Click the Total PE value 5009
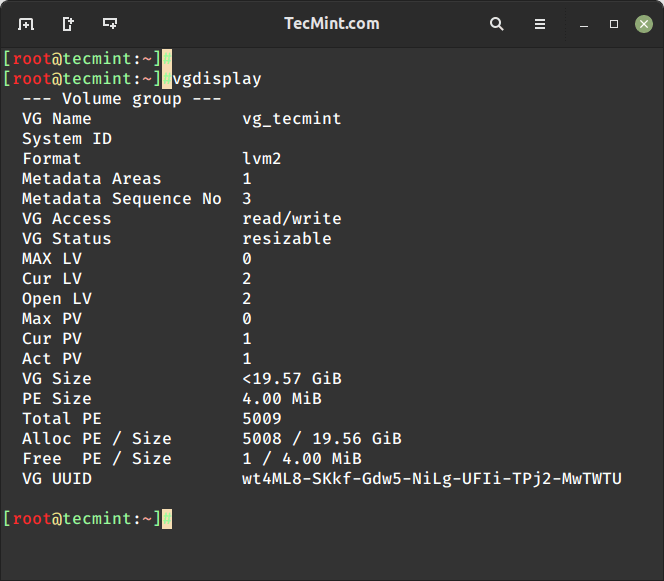The width and height of the screenshot is (664, 581). (x=261, y=418)
